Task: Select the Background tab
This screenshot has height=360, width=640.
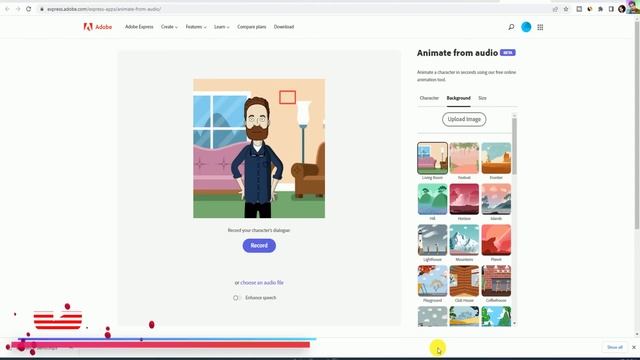Action: tap(458, 98)
